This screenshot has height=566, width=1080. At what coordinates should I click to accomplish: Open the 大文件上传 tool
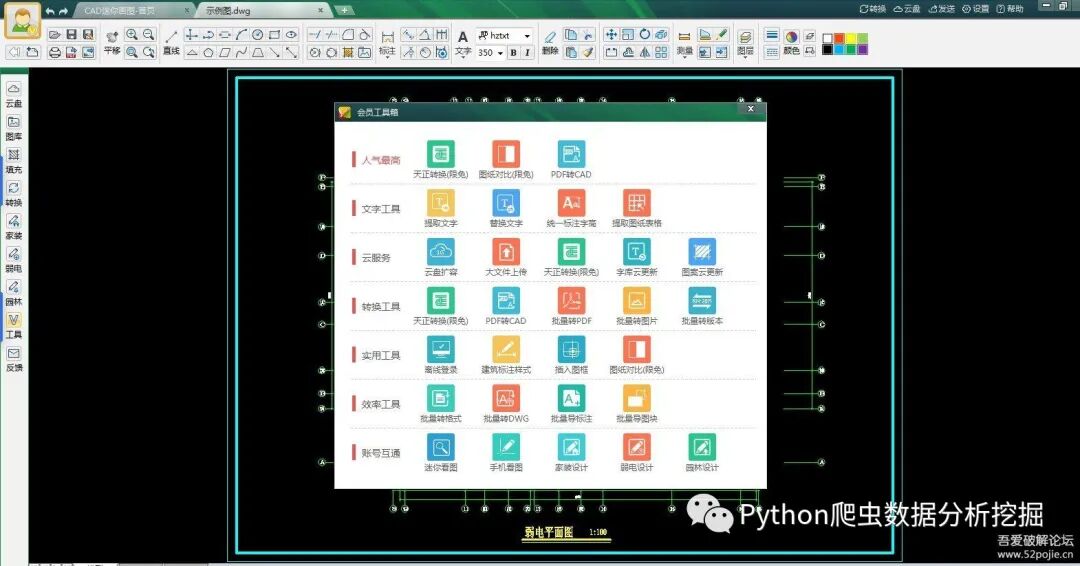pyautogui.click(x=506, y=257)
